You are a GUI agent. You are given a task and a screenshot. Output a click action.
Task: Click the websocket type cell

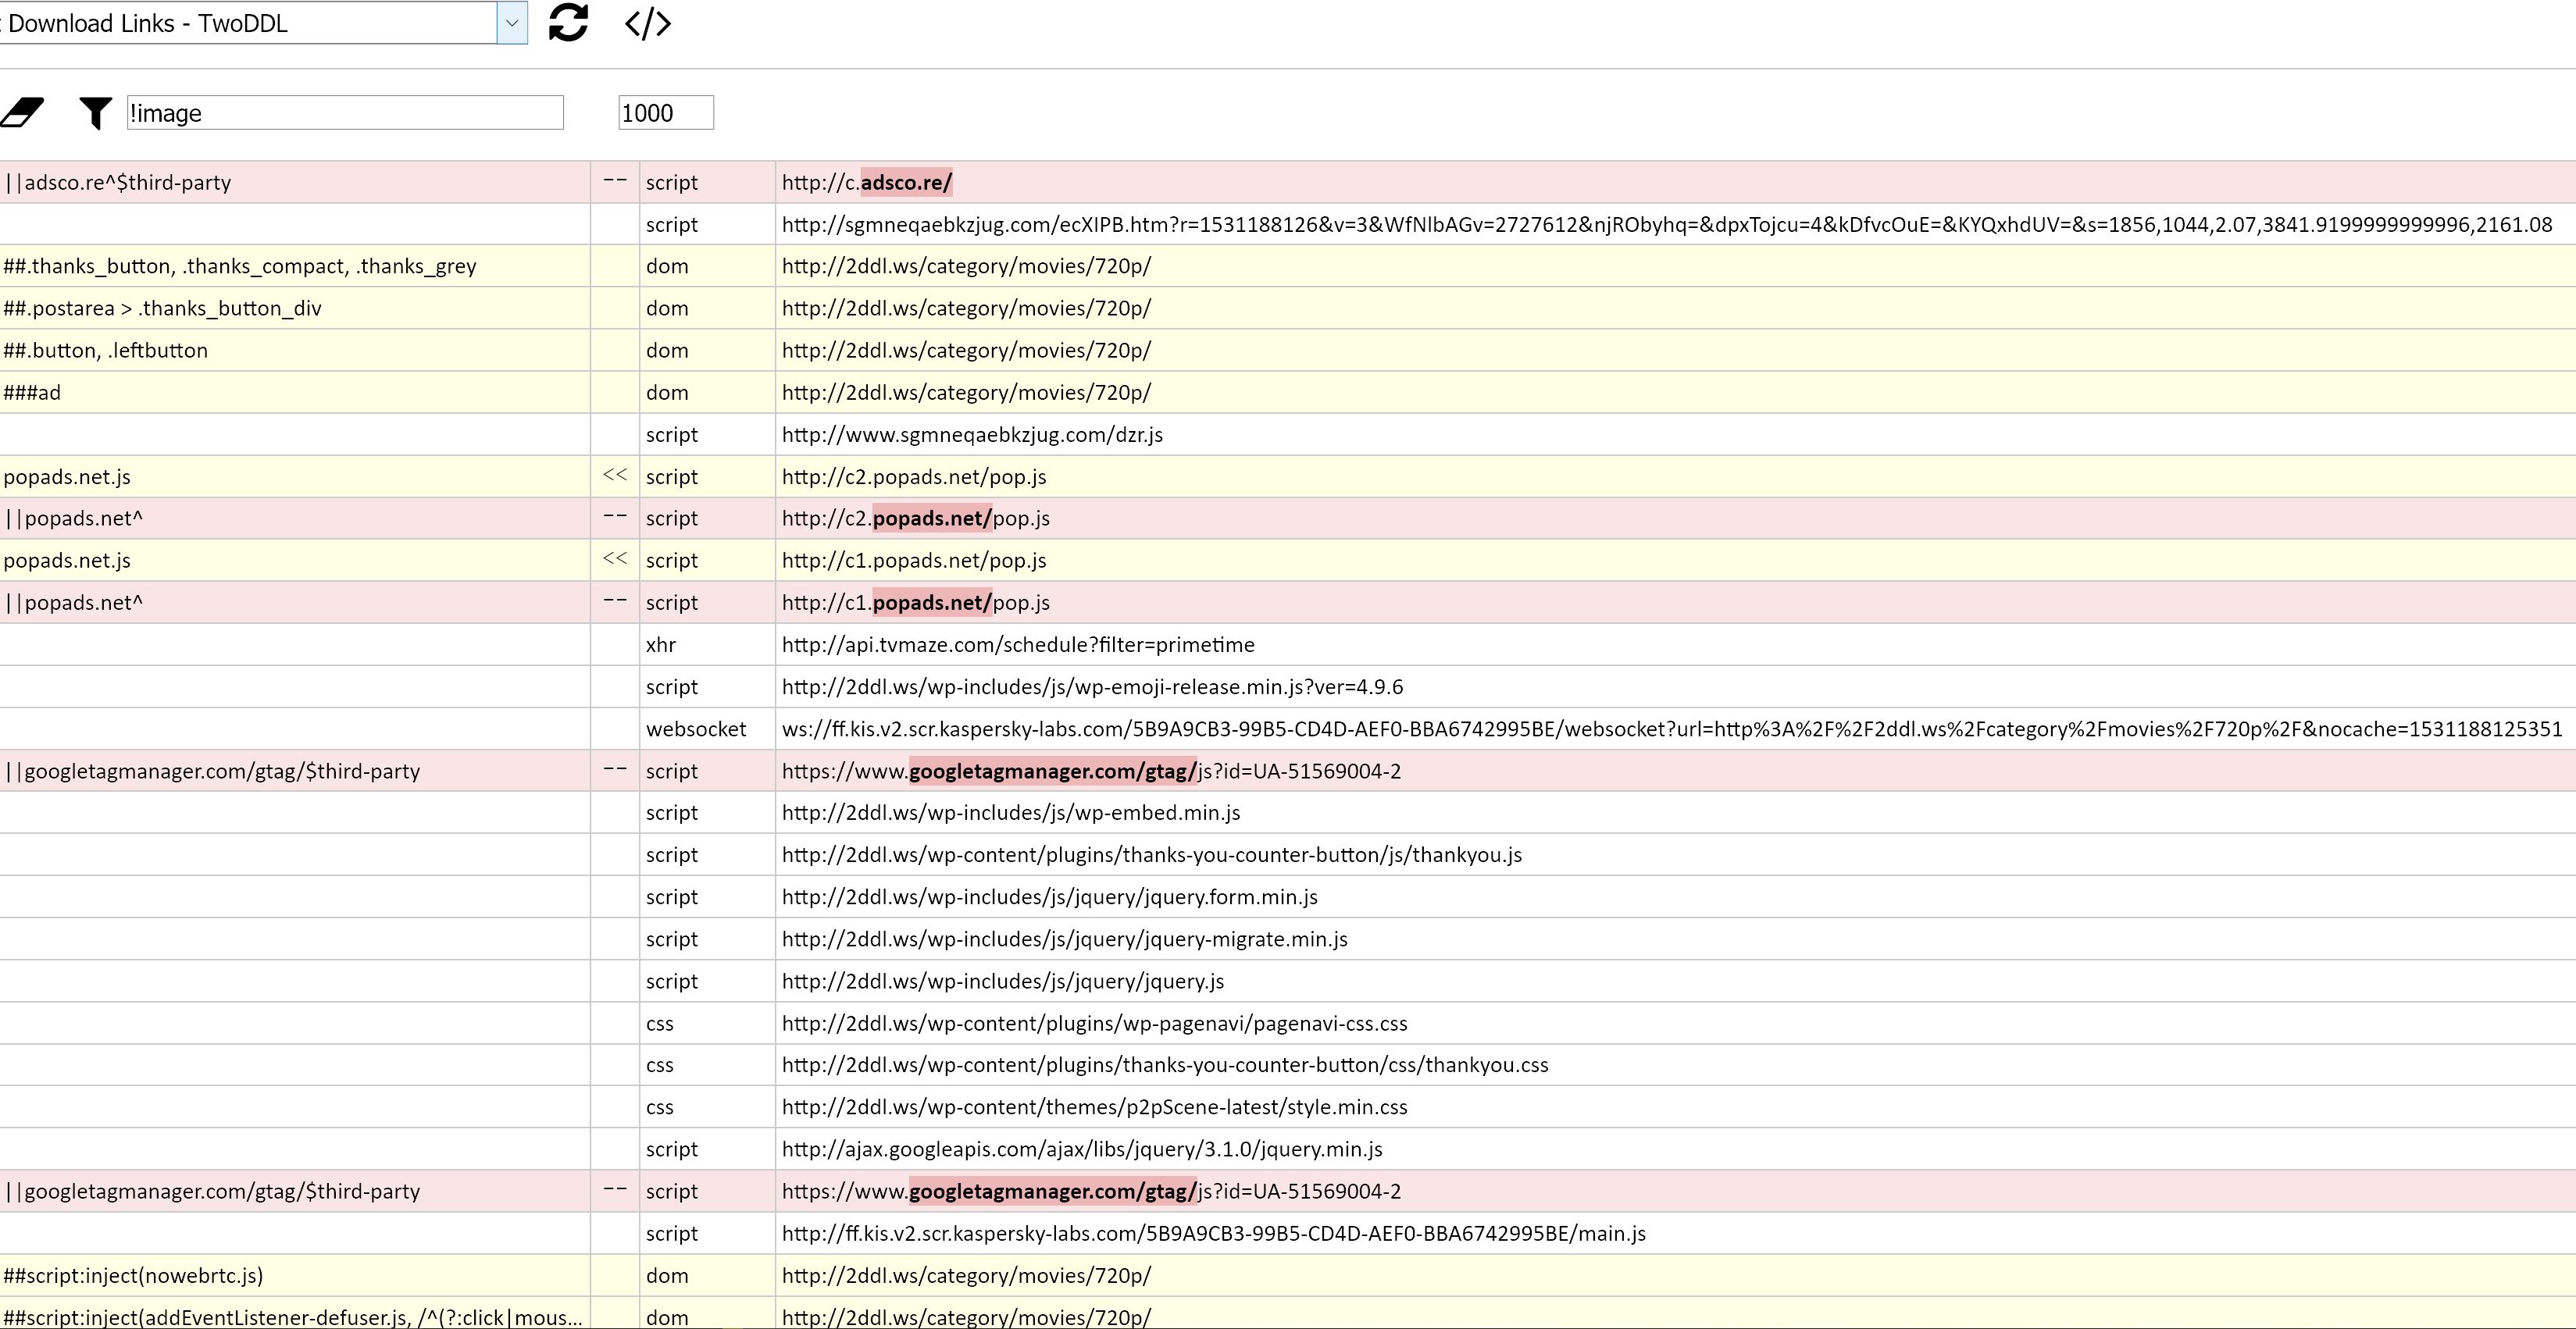[x=696, y=729]
